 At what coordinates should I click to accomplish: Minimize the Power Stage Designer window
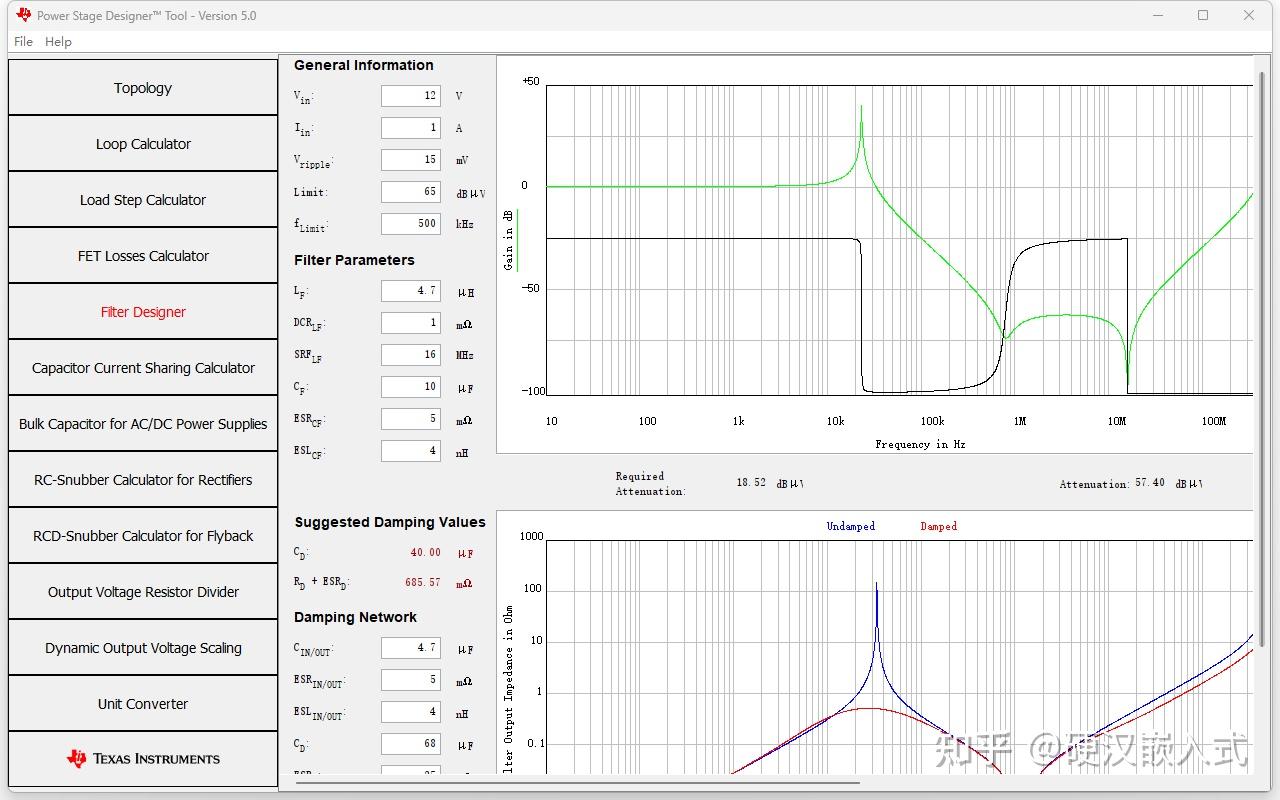(x=1158, y=15)
